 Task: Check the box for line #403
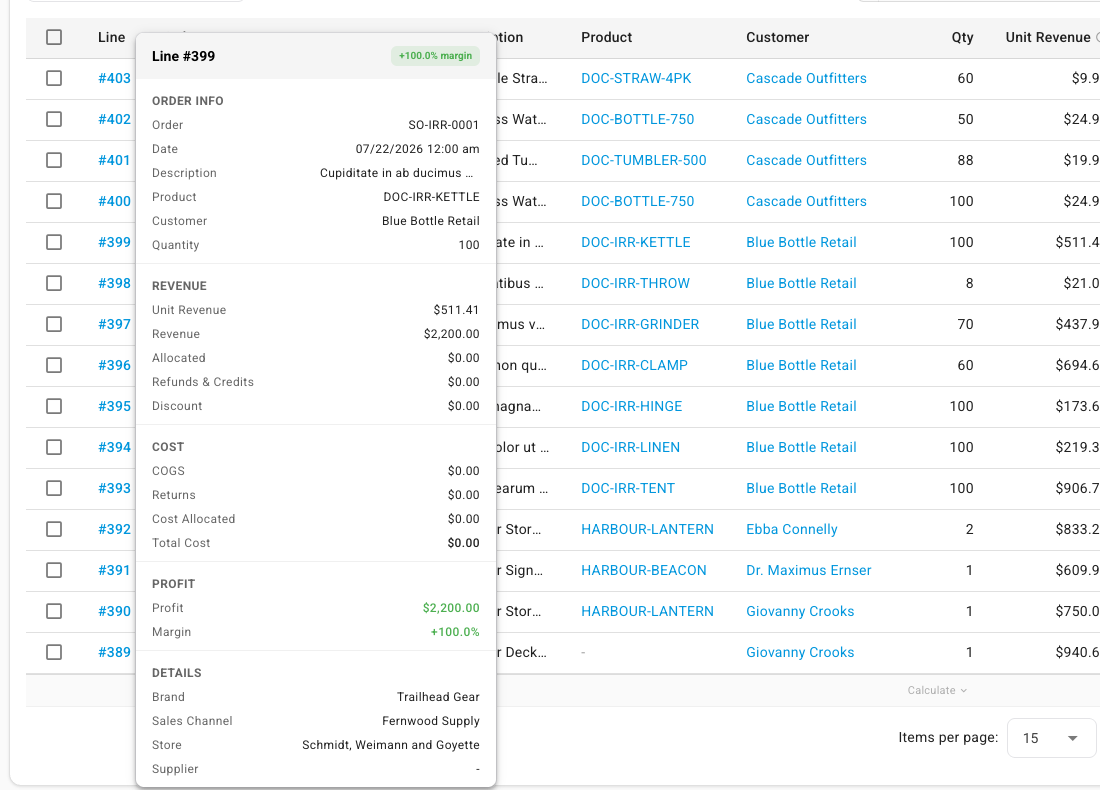coord(54,78)
